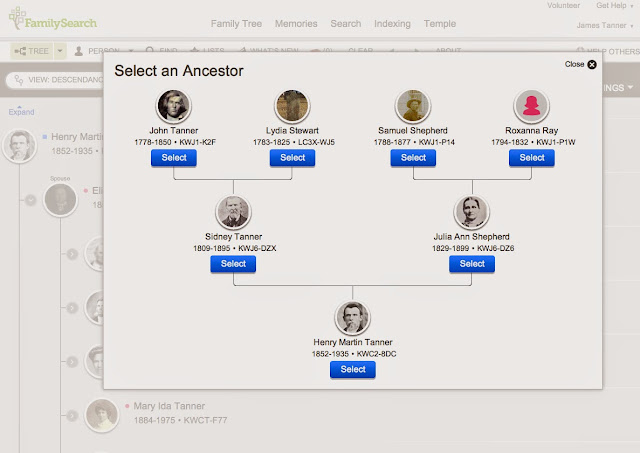This screenshot has height=453, width=640.
Task: Click Samuel Shepherd's name text
Action: click(x=413, y=131)
